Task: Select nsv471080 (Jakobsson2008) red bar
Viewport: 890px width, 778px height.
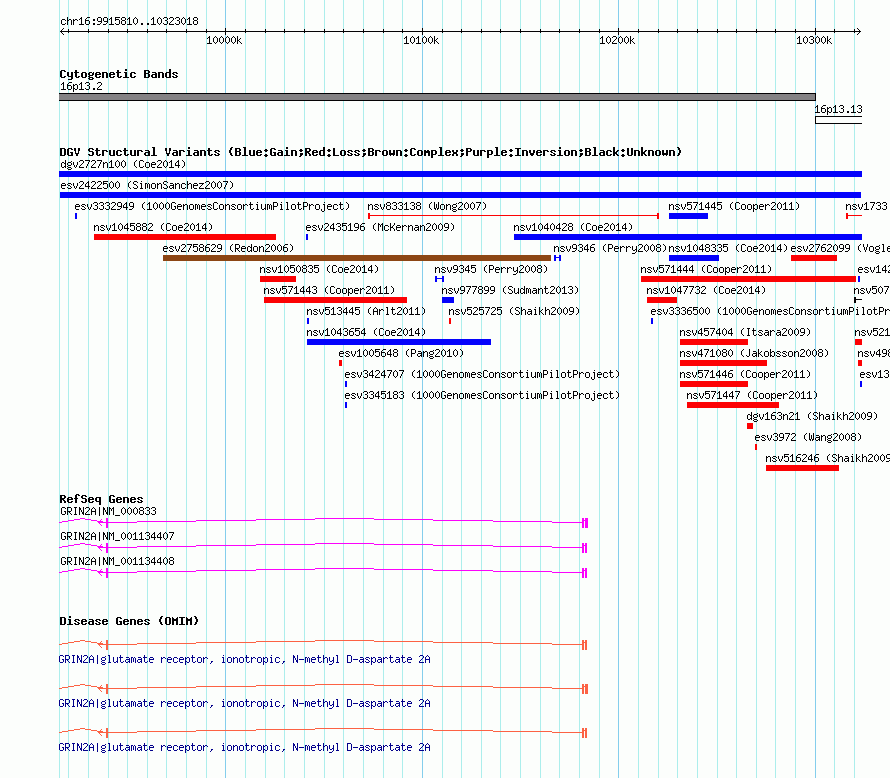Action: [x=723, y=363]
